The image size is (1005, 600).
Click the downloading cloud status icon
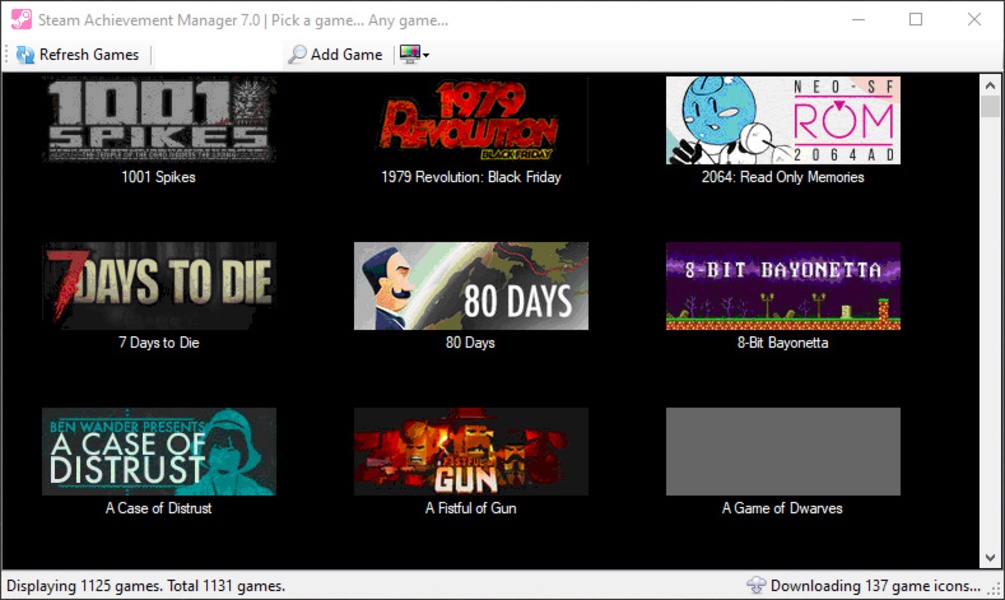(756, 585)
